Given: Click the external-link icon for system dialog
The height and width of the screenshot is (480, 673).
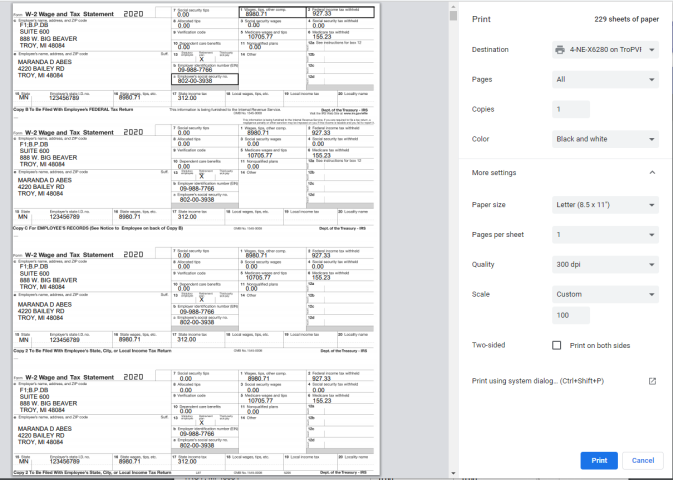Looking at the screenshot, I should coord(652,381).
